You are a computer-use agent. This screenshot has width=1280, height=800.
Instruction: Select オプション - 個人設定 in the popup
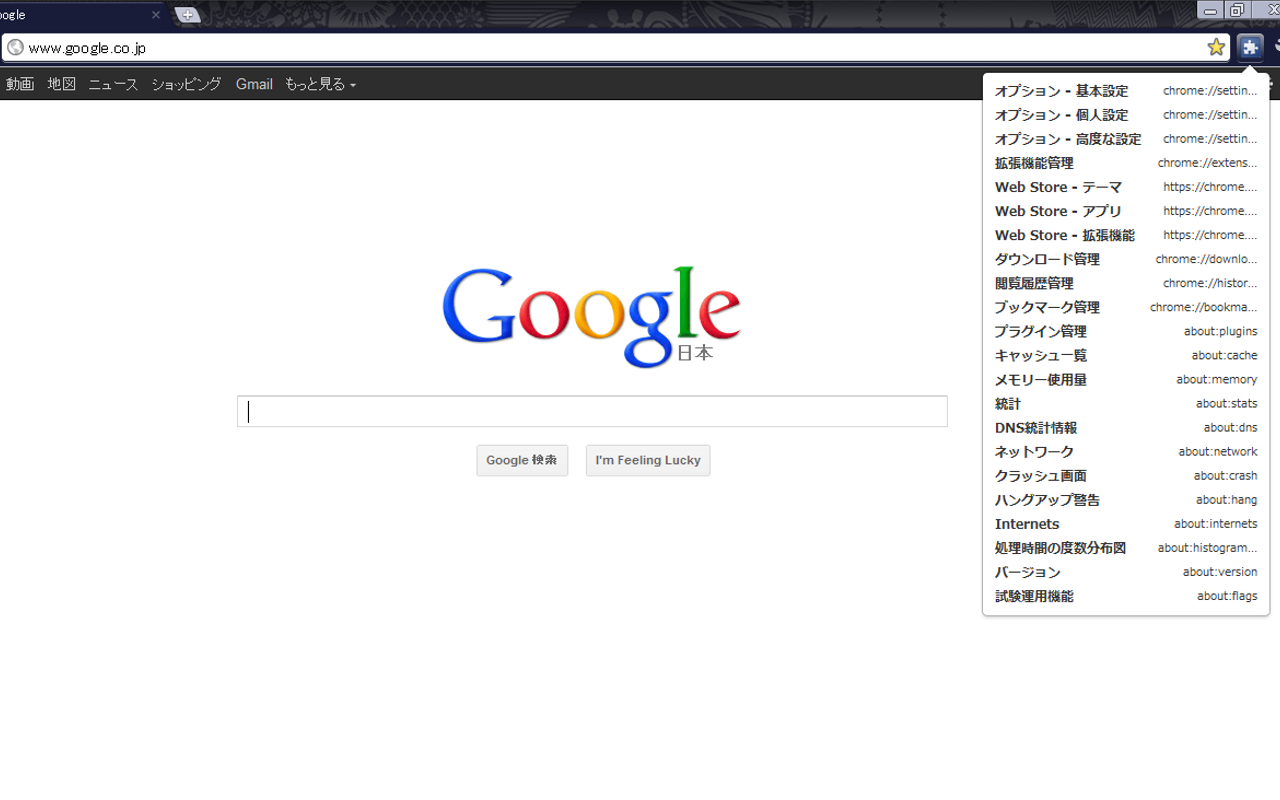click(x=1126, y=115)
